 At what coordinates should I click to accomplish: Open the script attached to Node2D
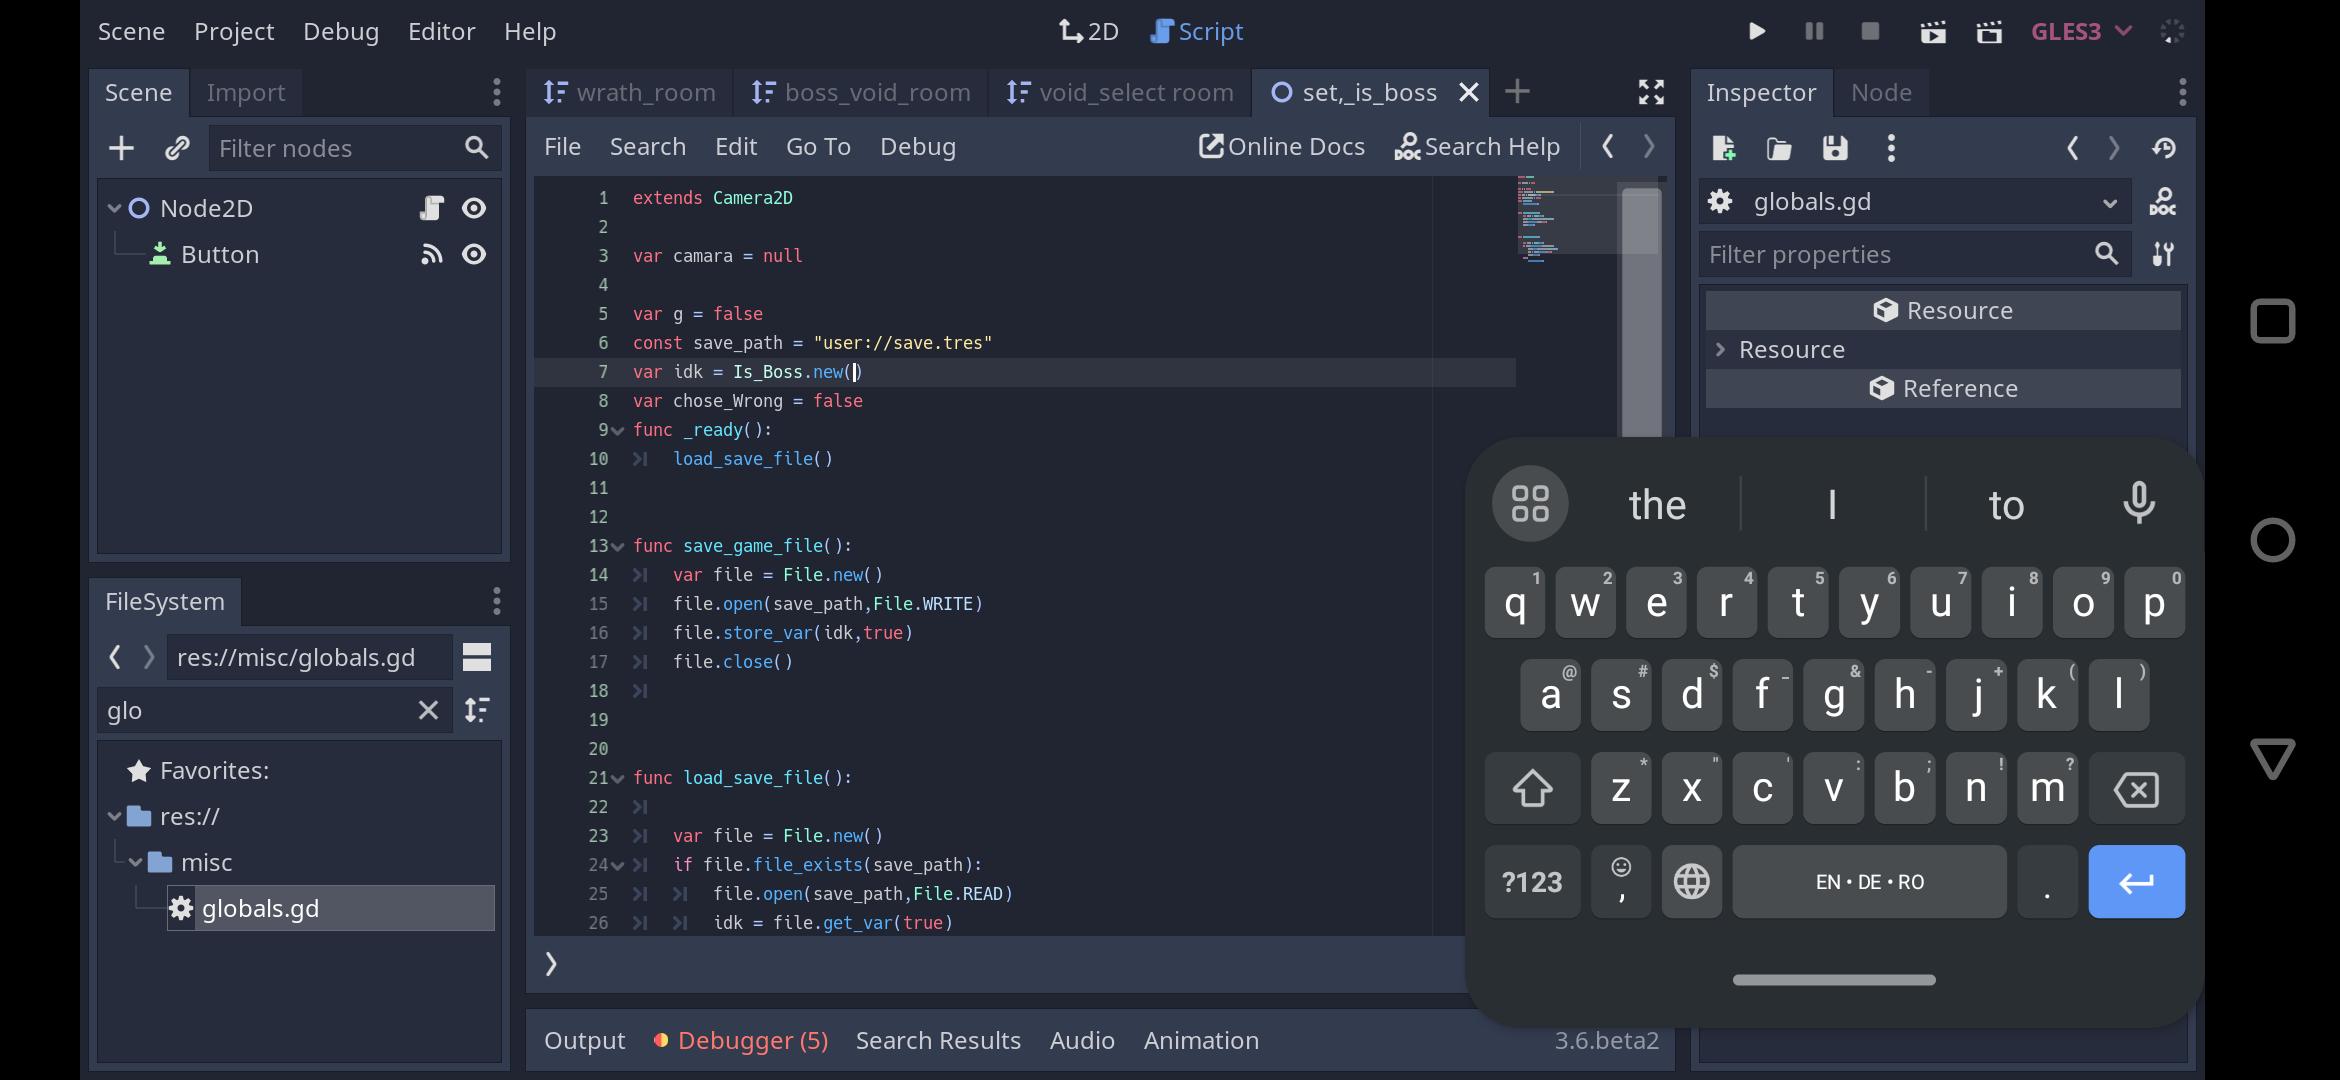pos(432,208)
